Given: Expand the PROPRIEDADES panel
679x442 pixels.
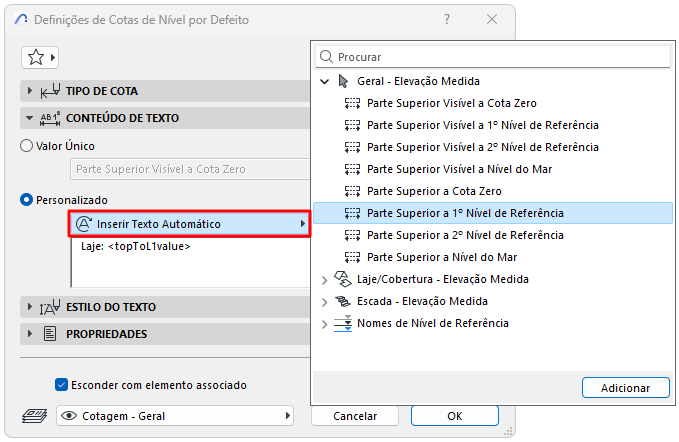Looking at the screenshot, I should click(x=29, y=334).
